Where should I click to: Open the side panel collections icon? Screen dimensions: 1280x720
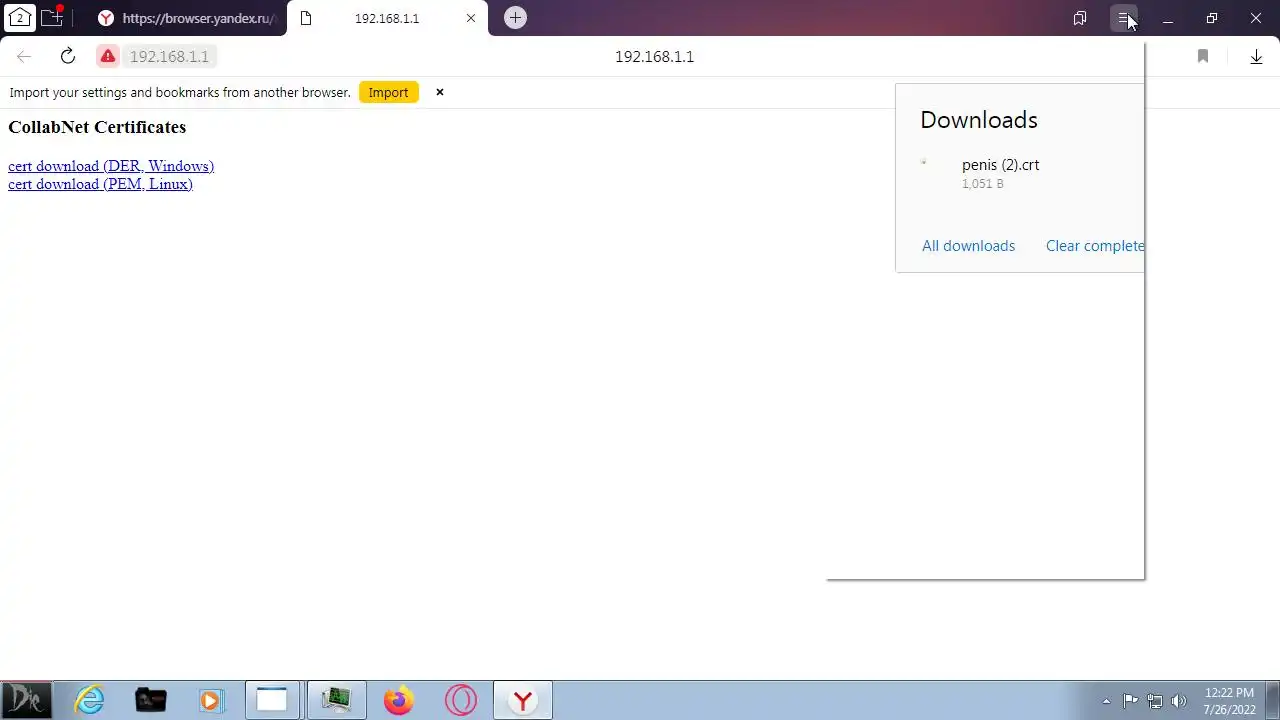1080,18
